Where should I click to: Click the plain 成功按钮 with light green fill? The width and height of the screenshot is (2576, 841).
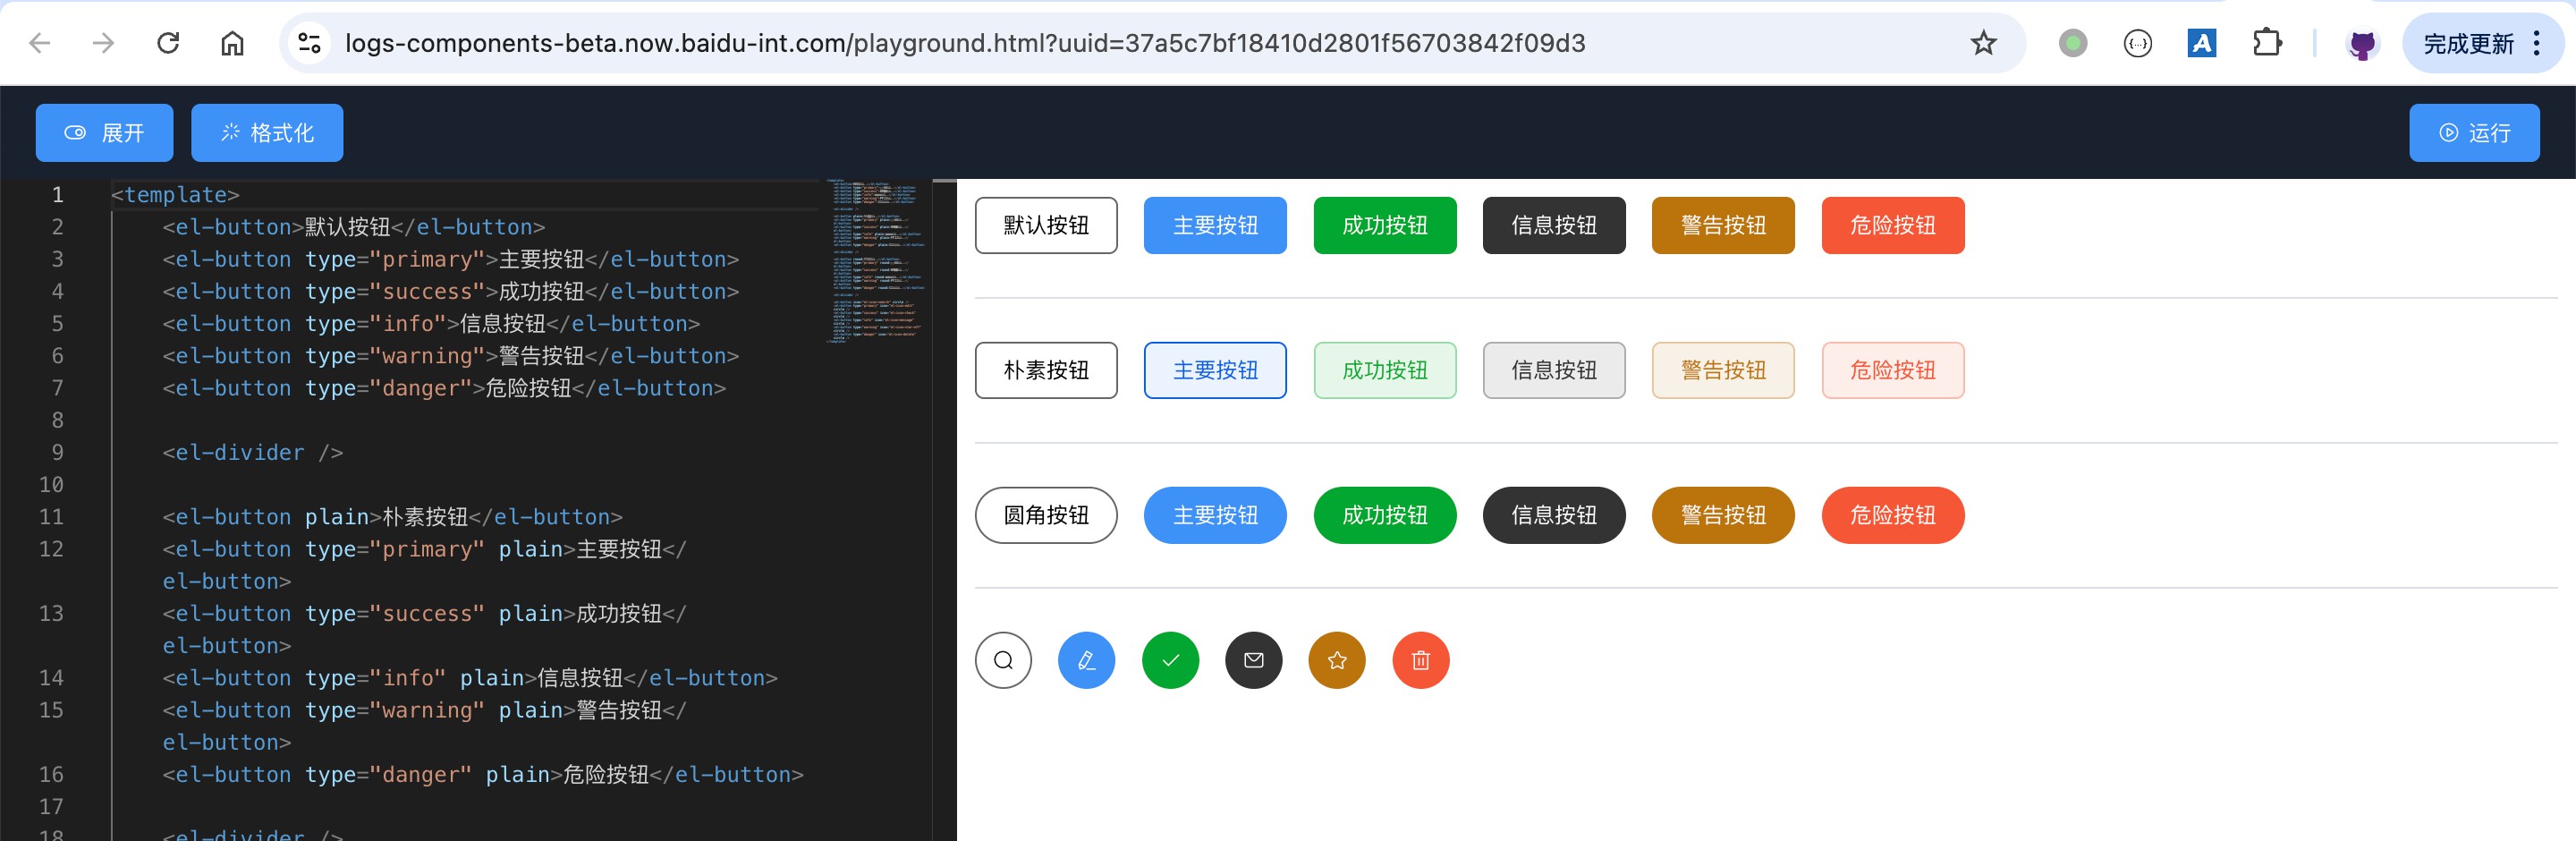1385,370
